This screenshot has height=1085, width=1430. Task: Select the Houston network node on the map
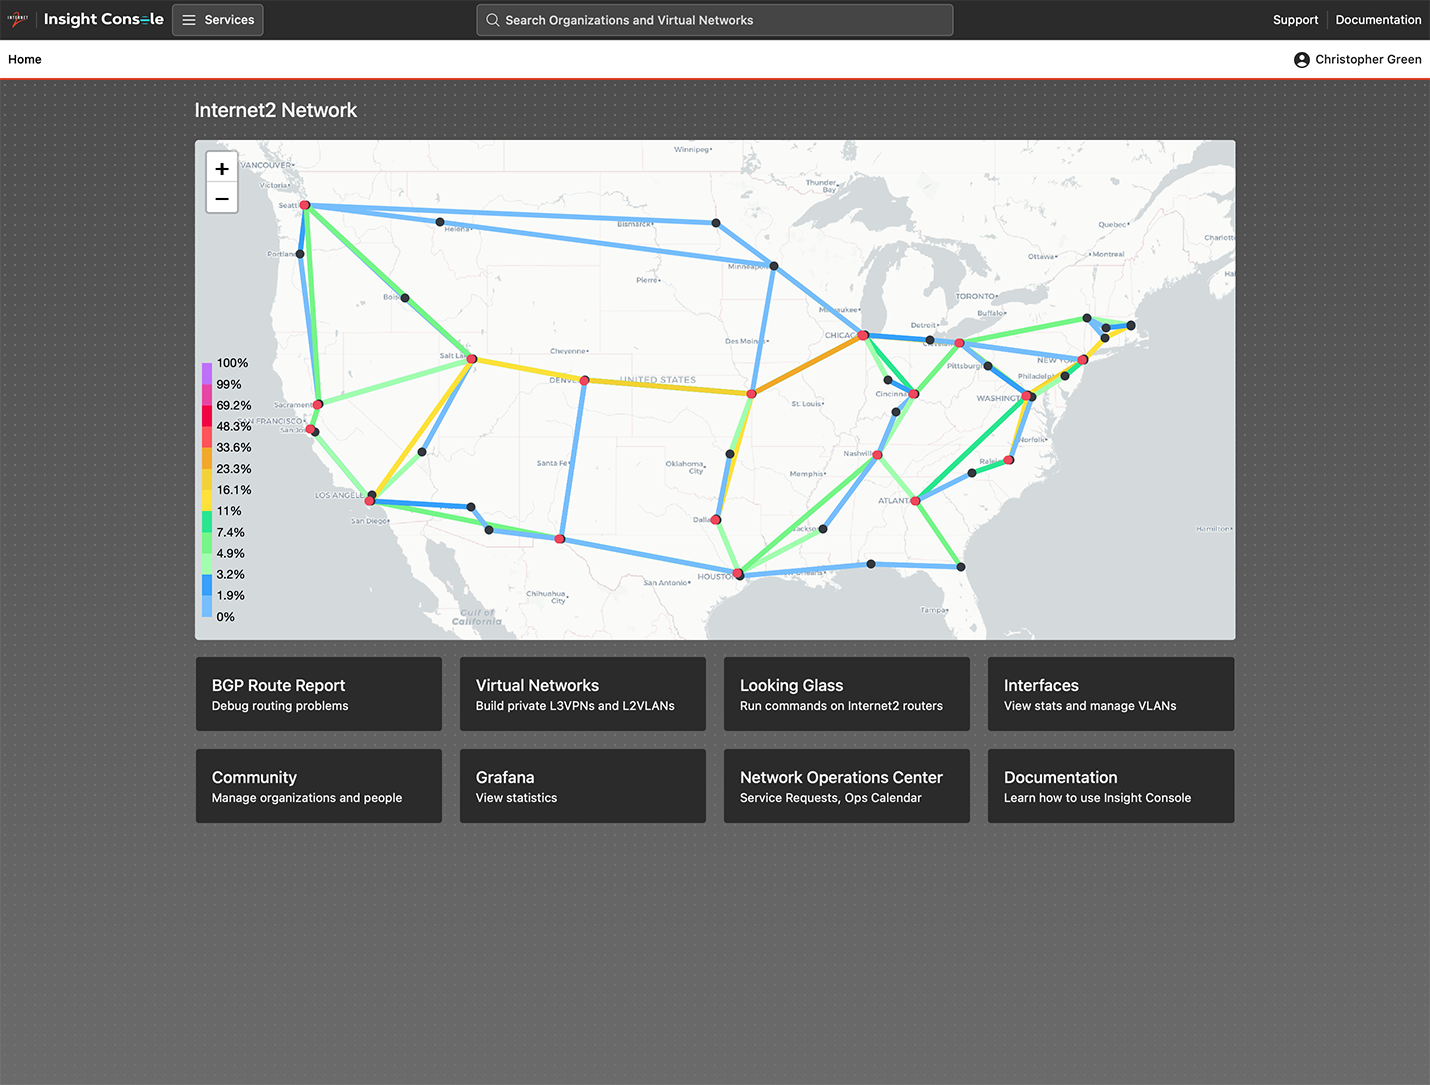coord(737,573)
